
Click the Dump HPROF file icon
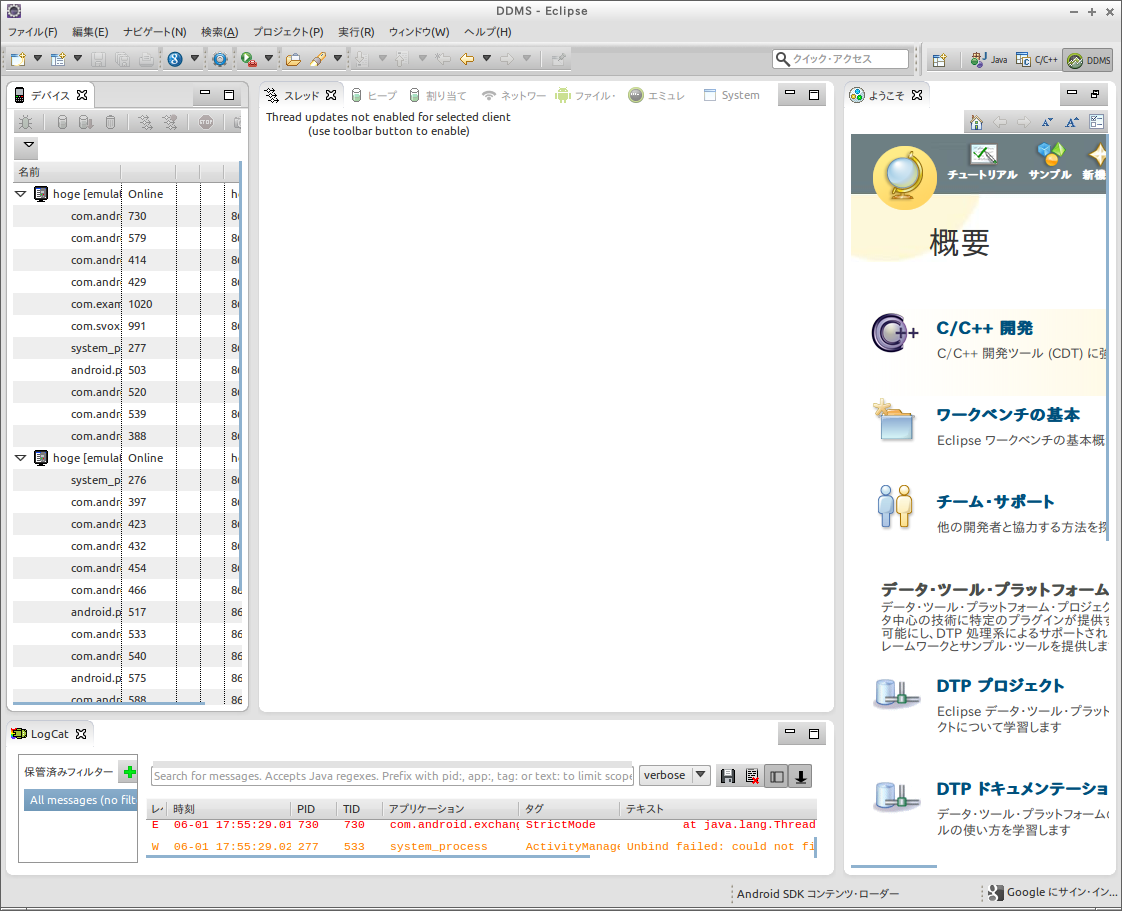tap(86, 122)
